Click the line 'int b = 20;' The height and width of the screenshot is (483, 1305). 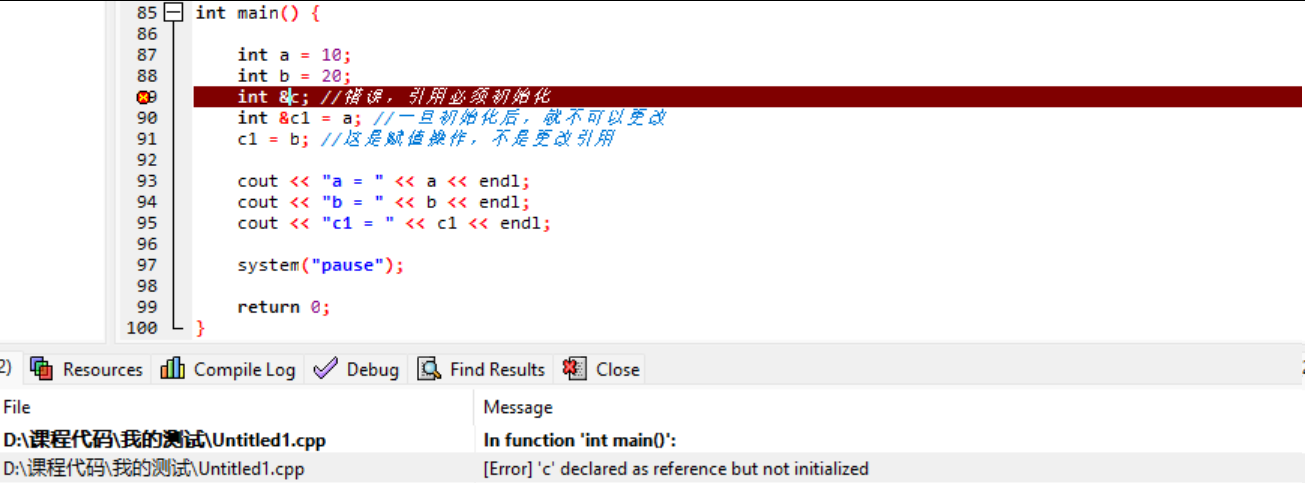tap(294, 76)
